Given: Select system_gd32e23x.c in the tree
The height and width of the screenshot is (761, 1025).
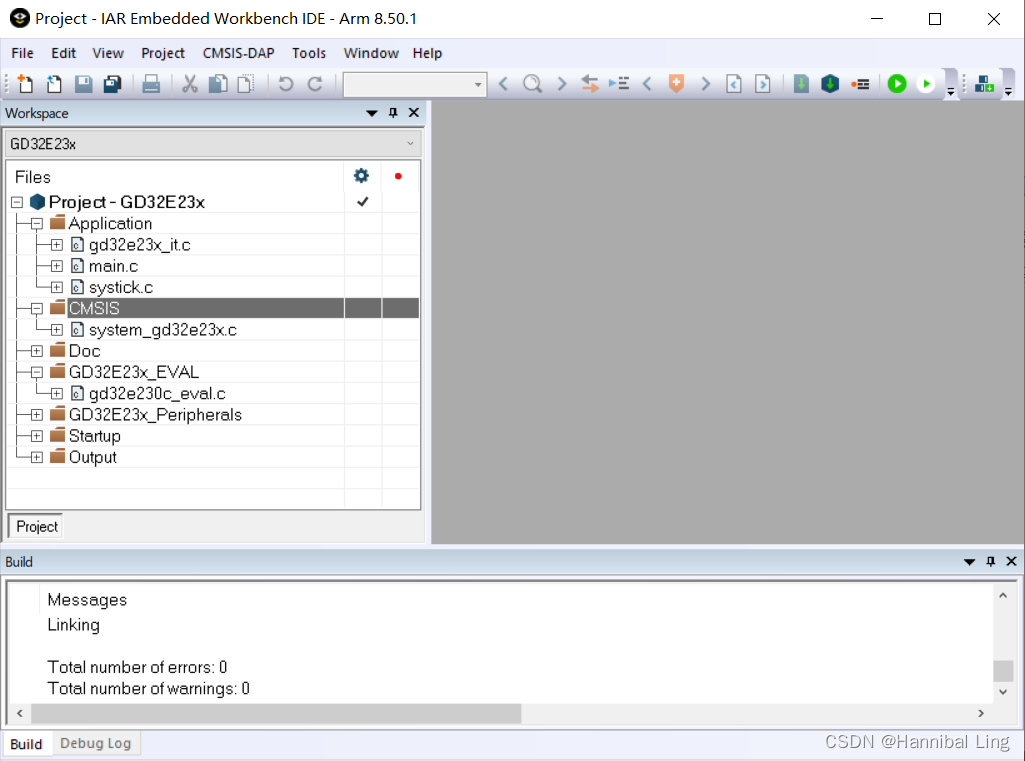Looking at the screenshot, I should point(162,330).
